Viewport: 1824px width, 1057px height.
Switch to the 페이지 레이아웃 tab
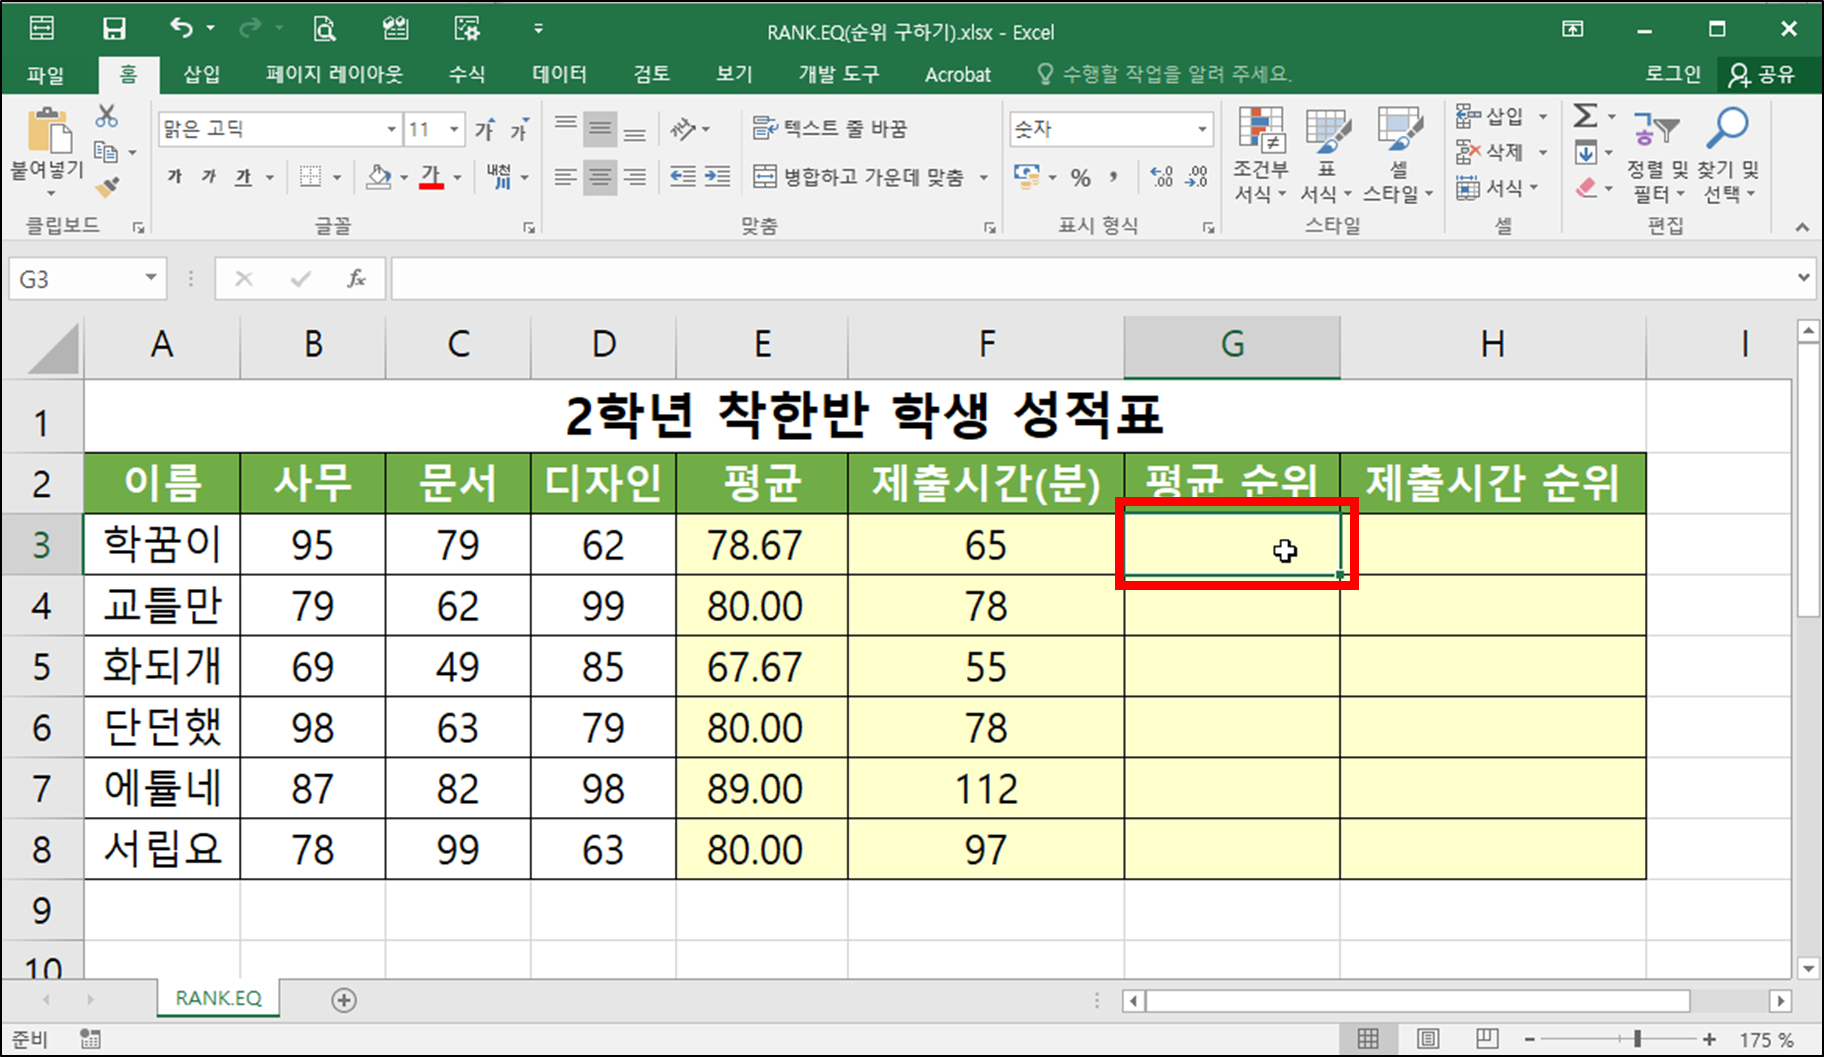point(334,74)
